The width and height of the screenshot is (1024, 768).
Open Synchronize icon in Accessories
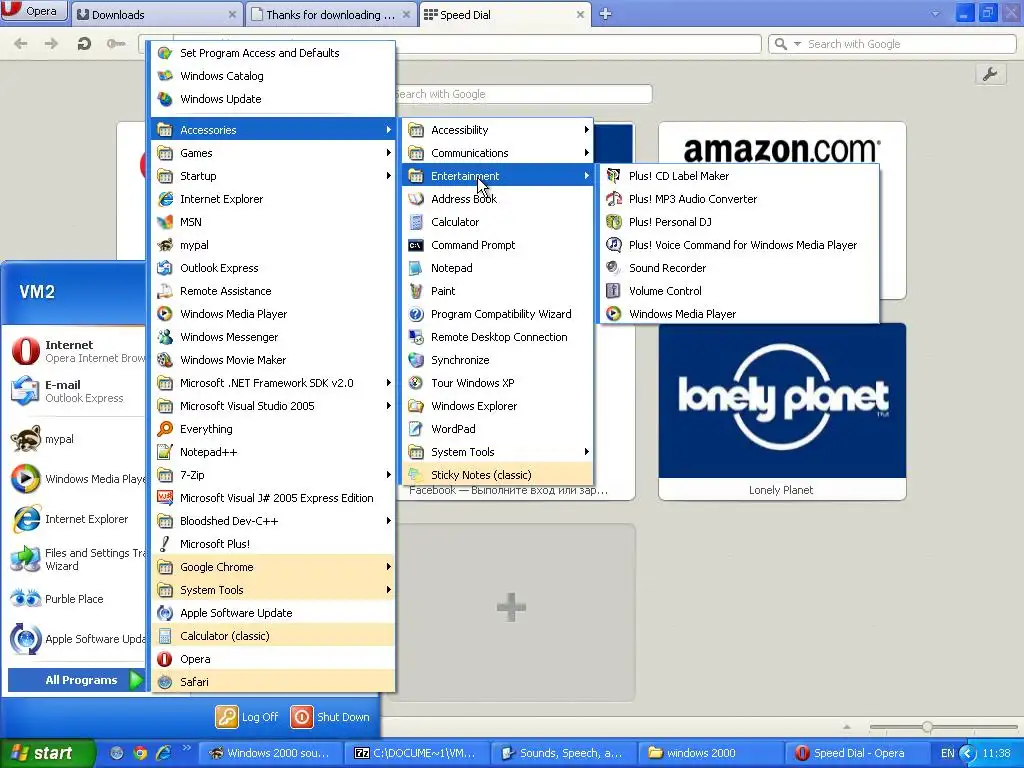(415, 360)
